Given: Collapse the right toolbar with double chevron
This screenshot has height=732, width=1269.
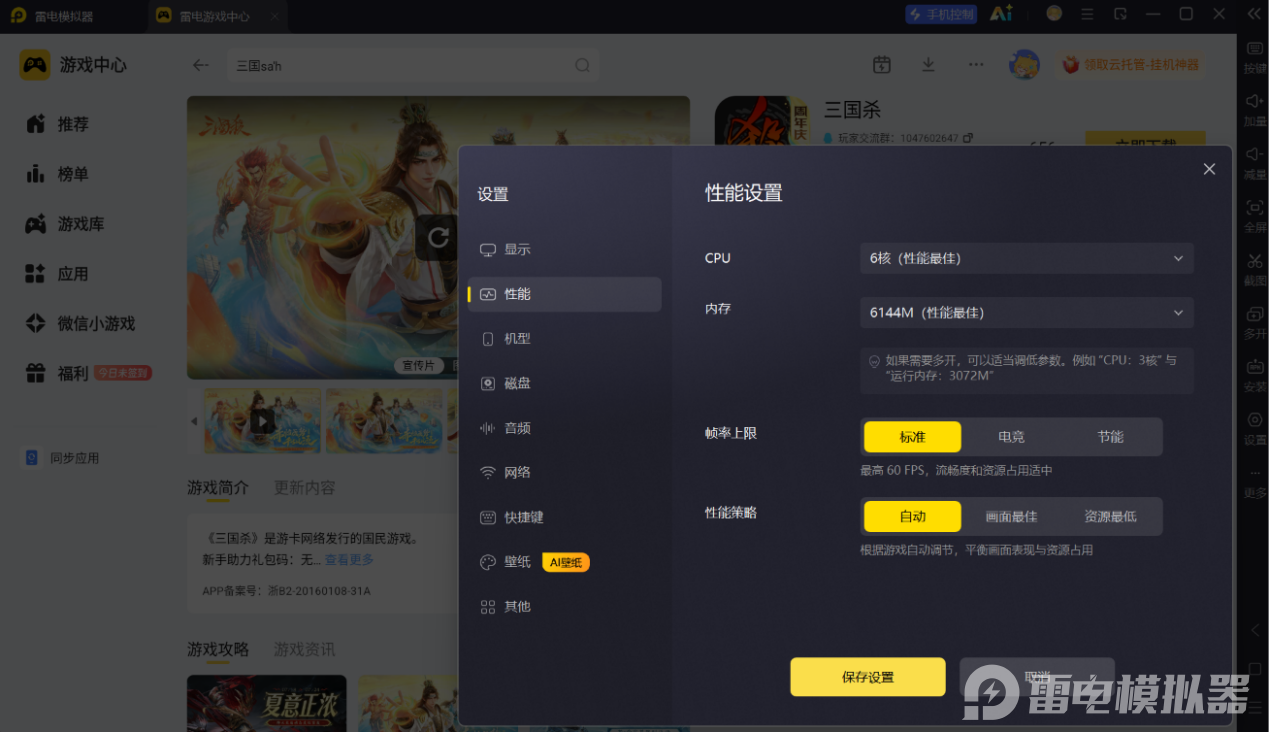Looking at the screenshot, I should click(1254, 14).
